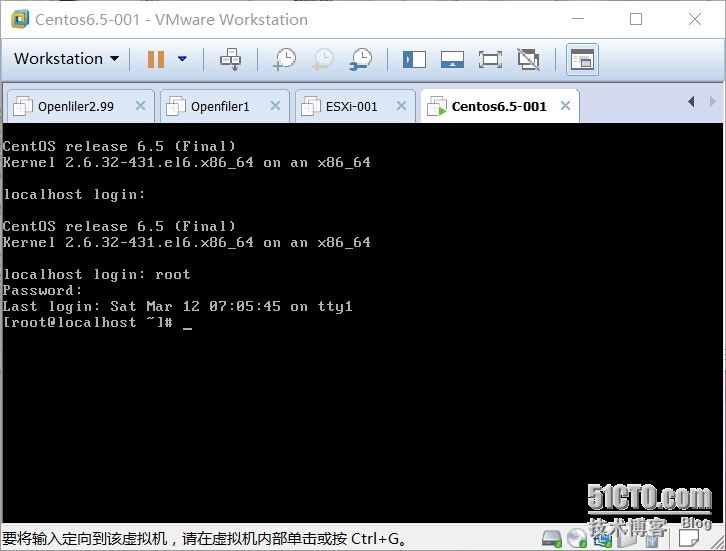Click the CD/DVD drive status icon
The width and height of the screenshot is (726, 551).
(x=577, y=538)
